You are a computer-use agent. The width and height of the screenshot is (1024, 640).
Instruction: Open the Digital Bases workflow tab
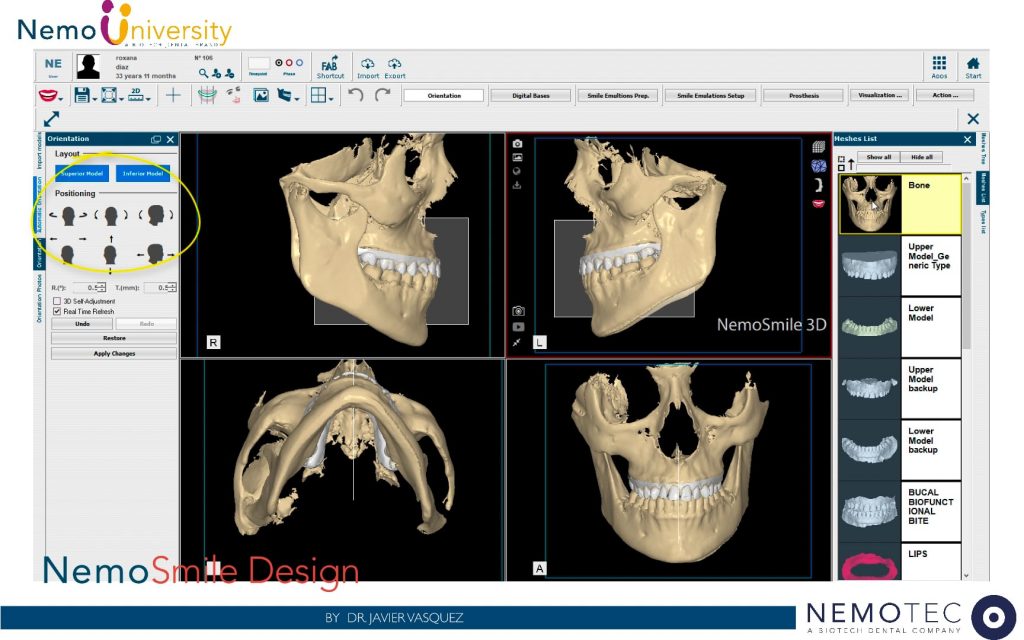[531, 95]
